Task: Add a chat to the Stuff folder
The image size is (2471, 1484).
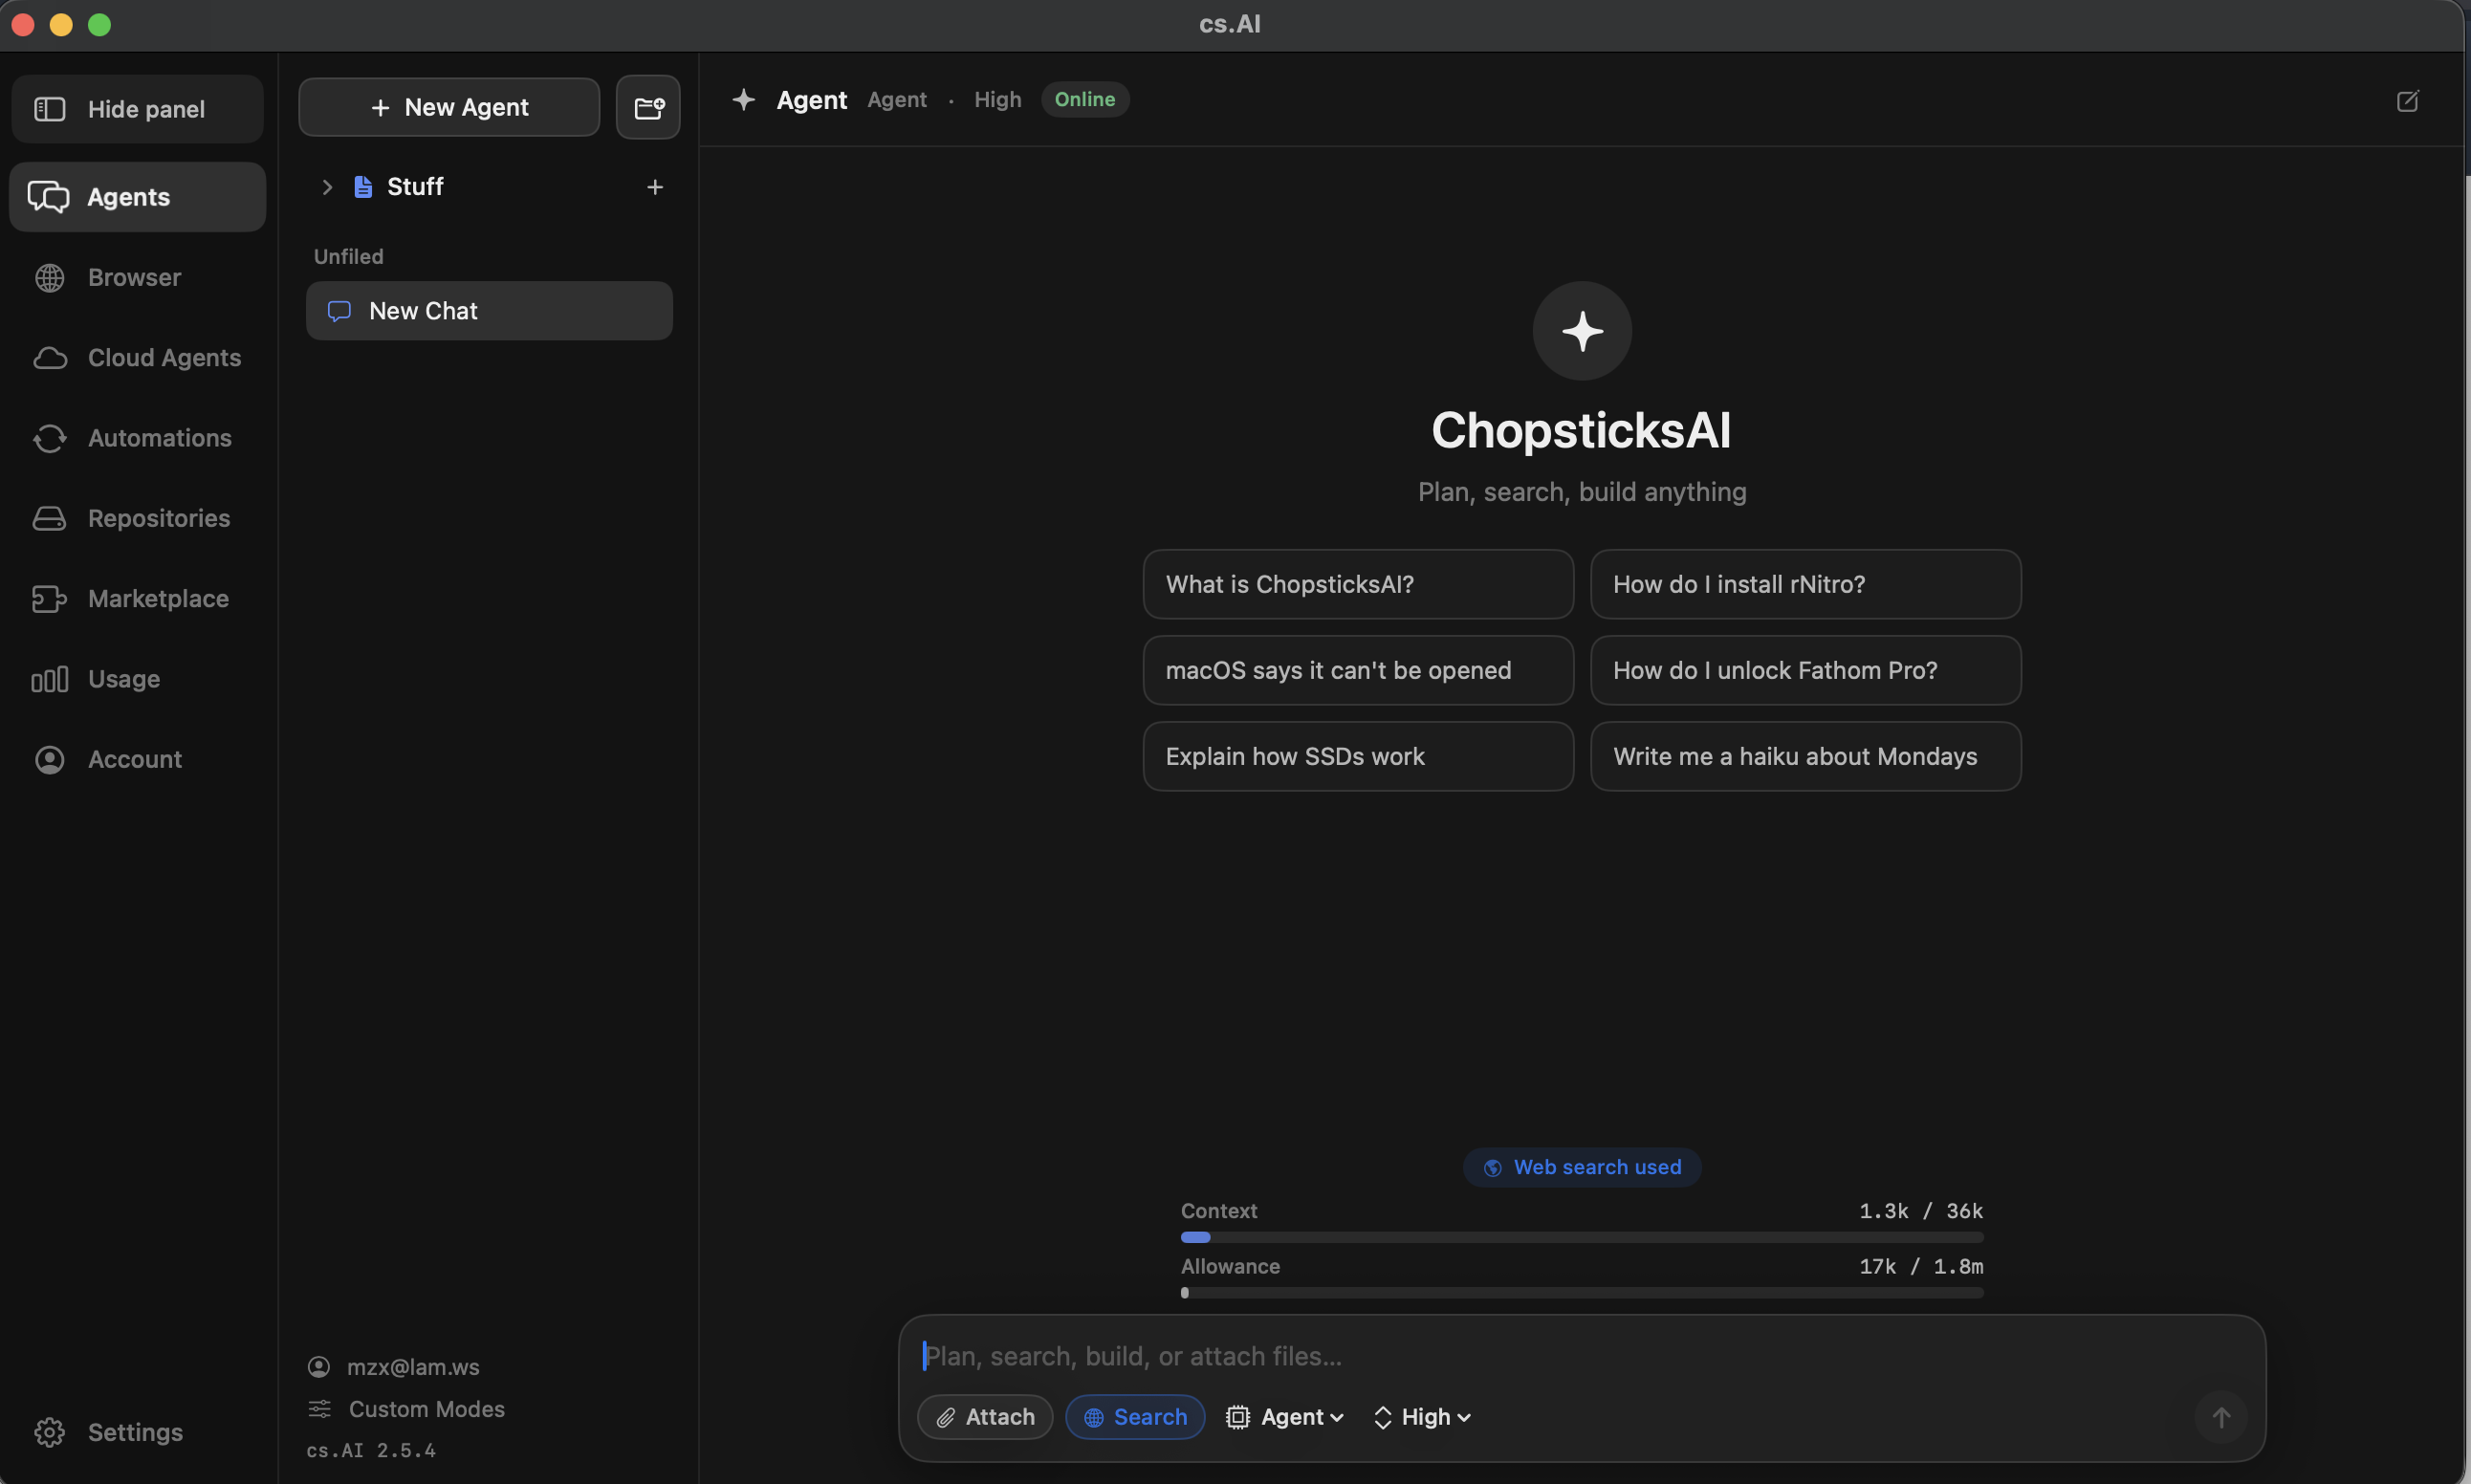Action: point(655,187)
